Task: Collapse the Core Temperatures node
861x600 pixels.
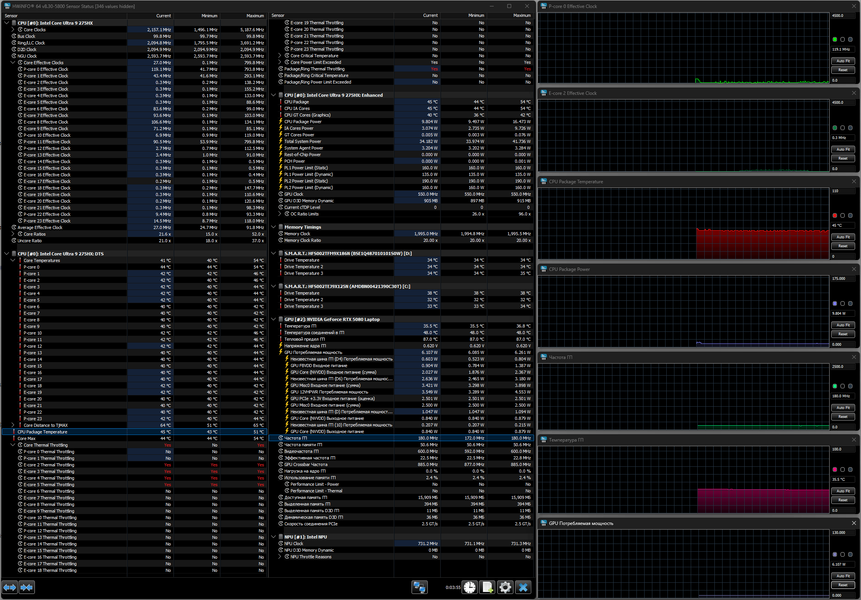Action: click(x=13, y=260)
